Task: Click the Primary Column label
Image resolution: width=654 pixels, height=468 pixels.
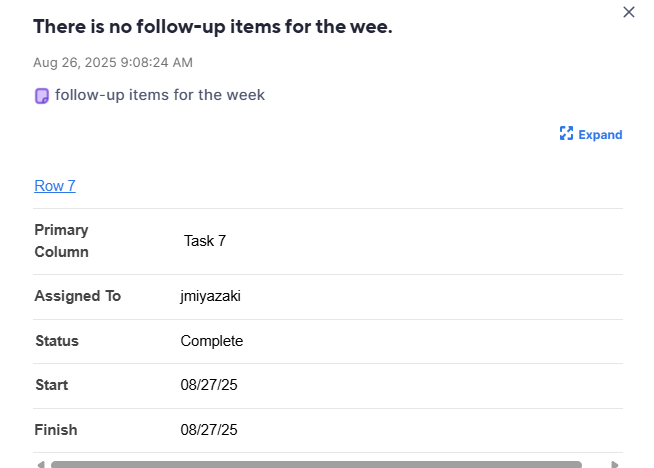Action: tap(61, 241)
